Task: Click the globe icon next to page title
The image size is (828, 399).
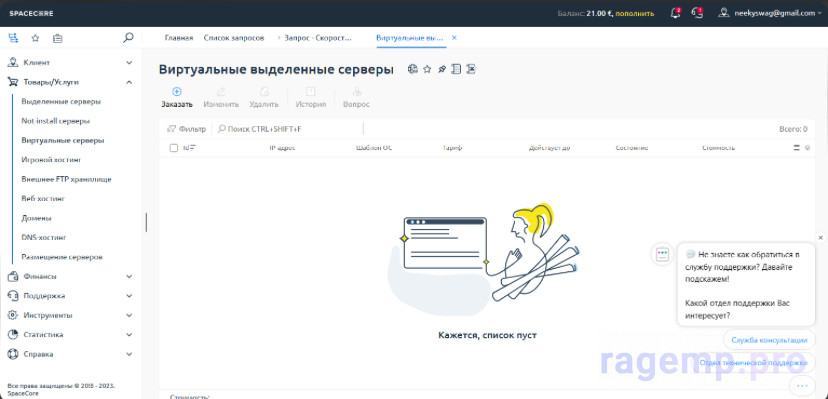Action: click(413, 69)
